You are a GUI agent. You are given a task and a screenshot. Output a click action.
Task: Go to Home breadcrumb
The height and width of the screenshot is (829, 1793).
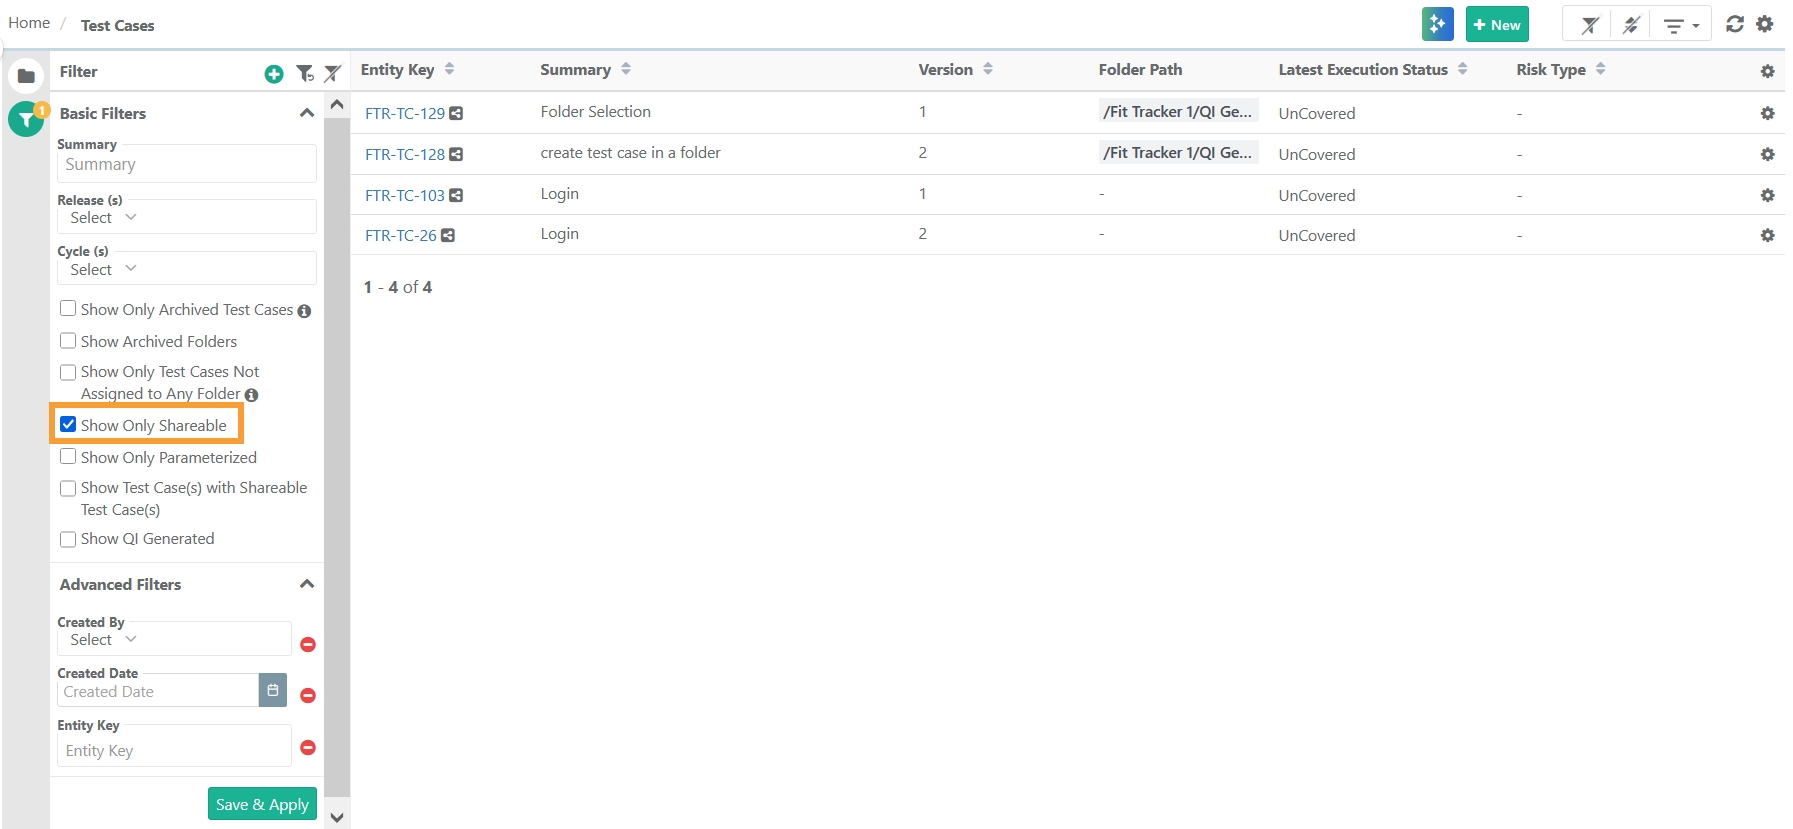coord(29,23)
